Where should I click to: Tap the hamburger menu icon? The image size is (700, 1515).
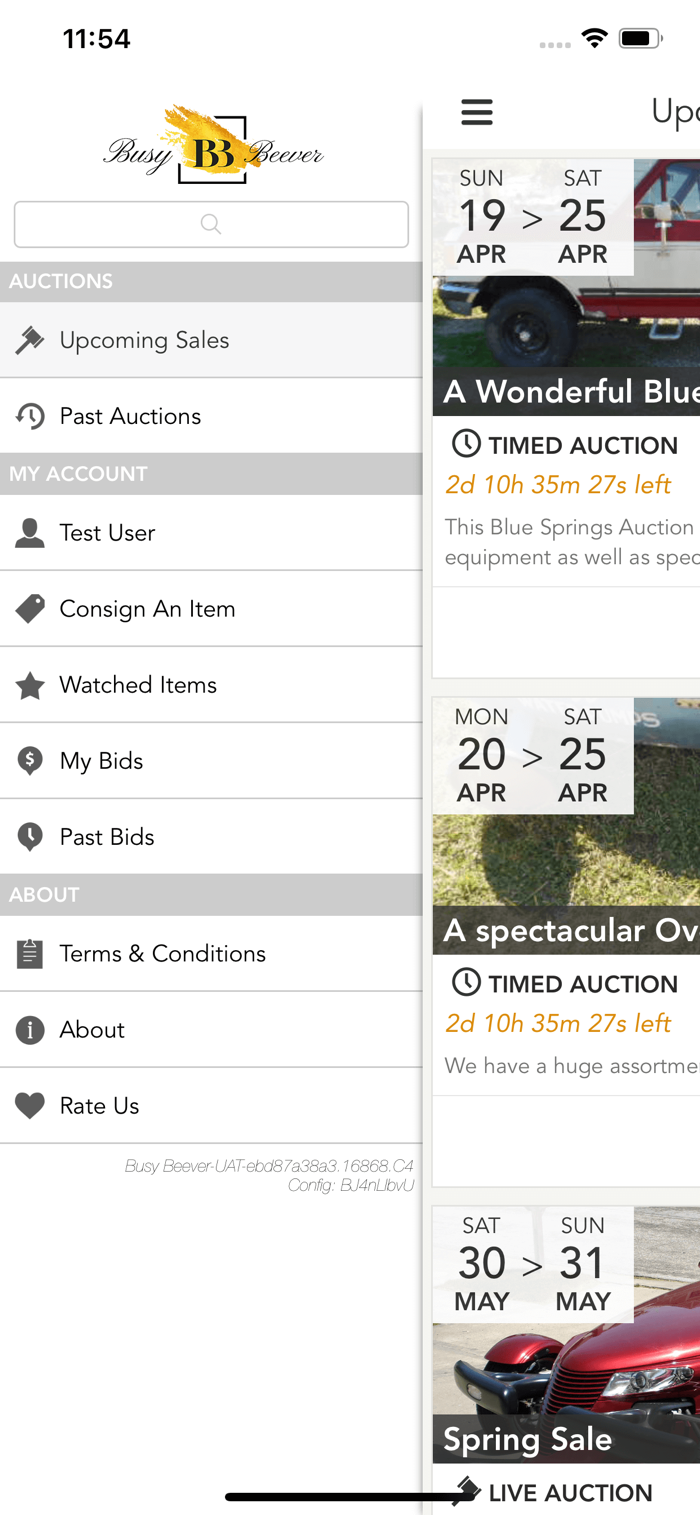477,112
